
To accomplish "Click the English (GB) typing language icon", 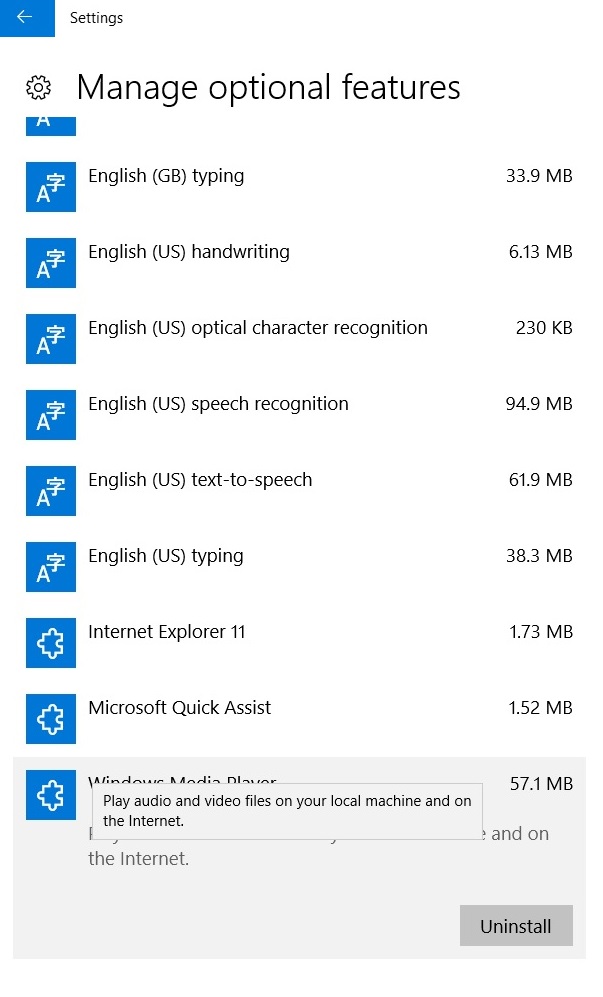I will 51,187.
